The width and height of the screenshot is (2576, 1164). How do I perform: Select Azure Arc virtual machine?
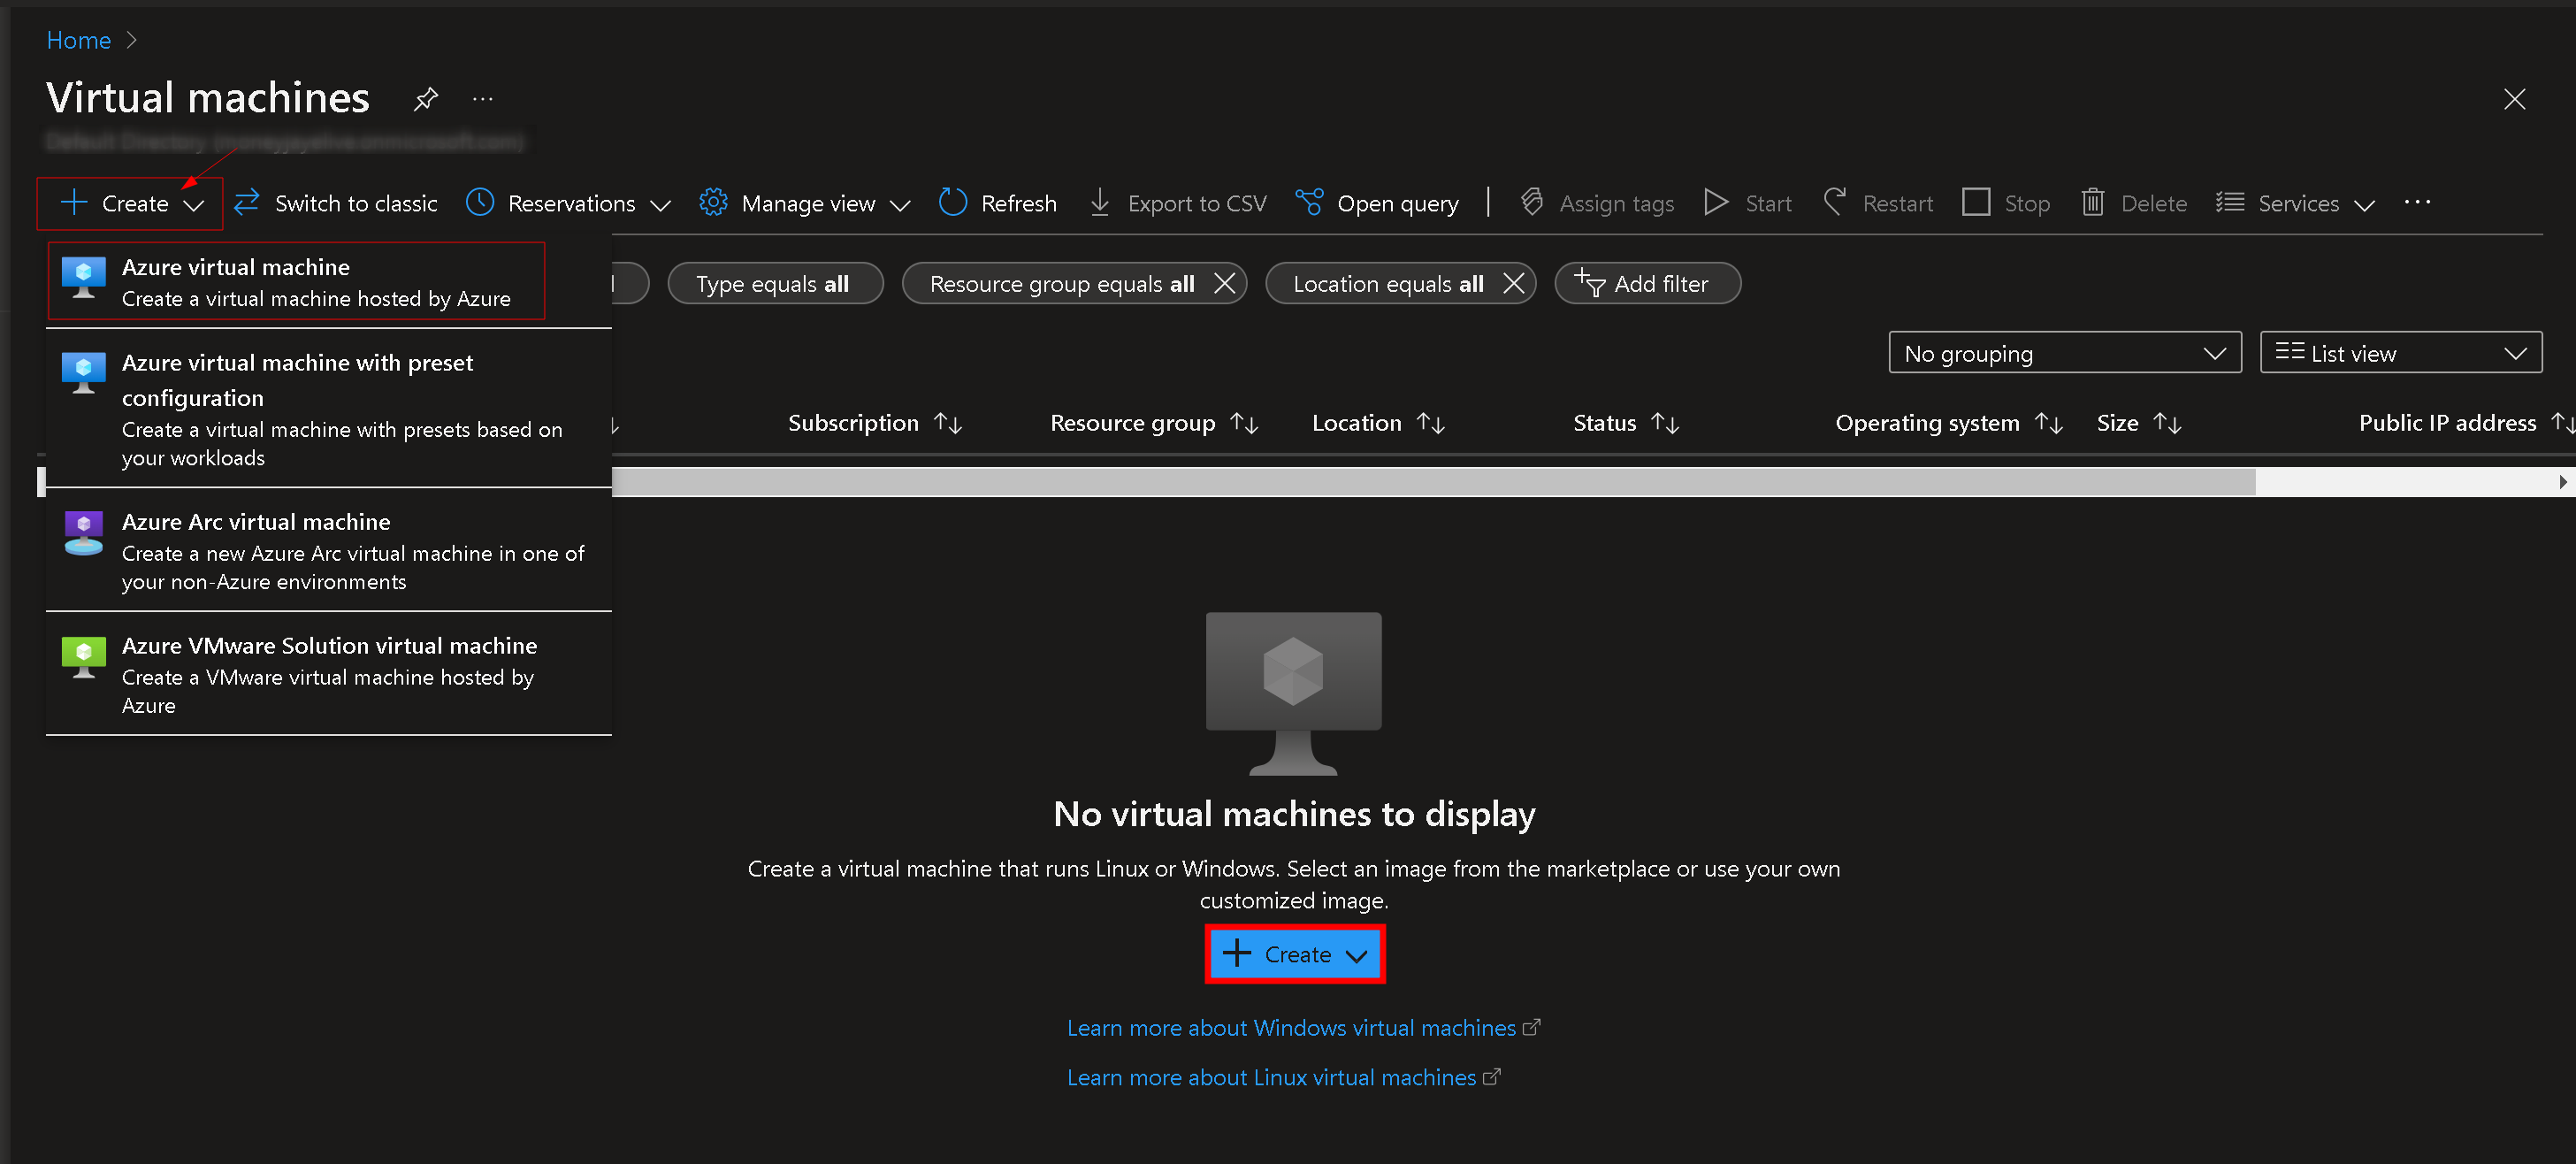[329, 550]
